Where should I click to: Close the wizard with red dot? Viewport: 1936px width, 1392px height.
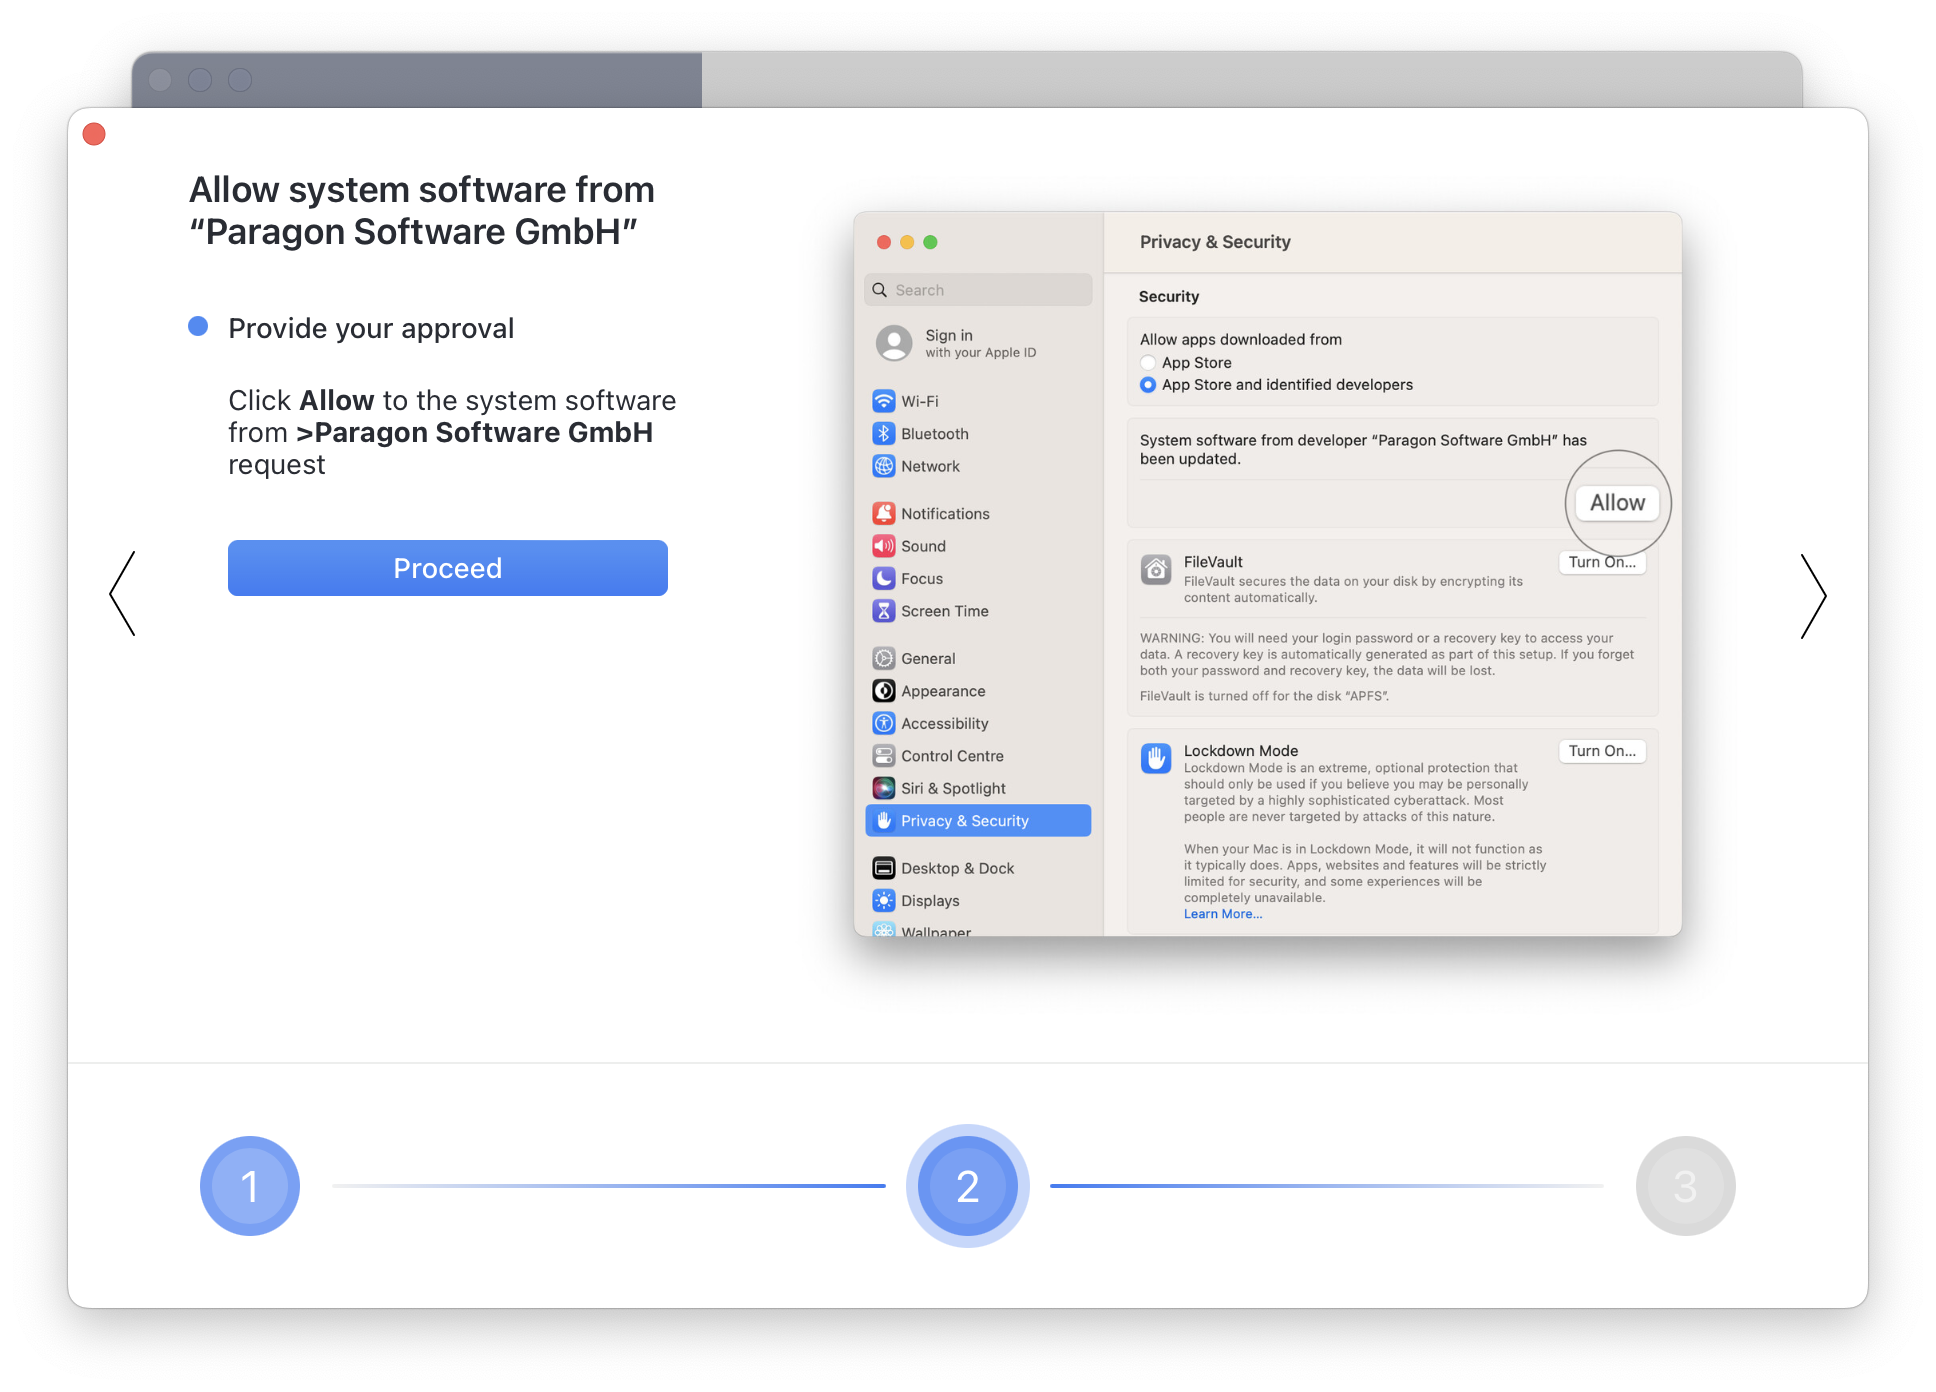coord(94,134)
